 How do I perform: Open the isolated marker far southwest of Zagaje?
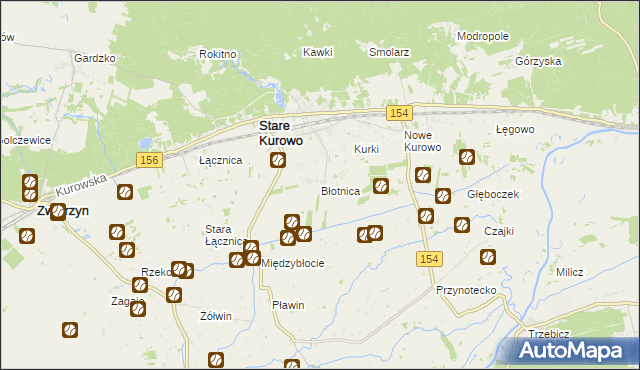70,330
